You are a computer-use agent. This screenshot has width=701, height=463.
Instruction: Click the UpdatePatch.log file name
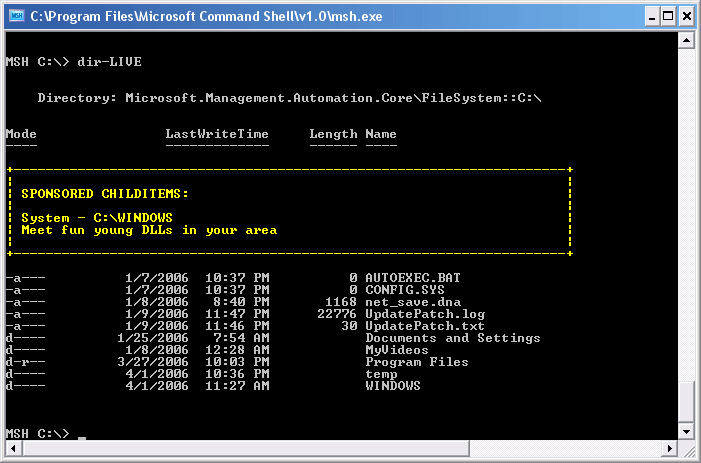(424, 314)
